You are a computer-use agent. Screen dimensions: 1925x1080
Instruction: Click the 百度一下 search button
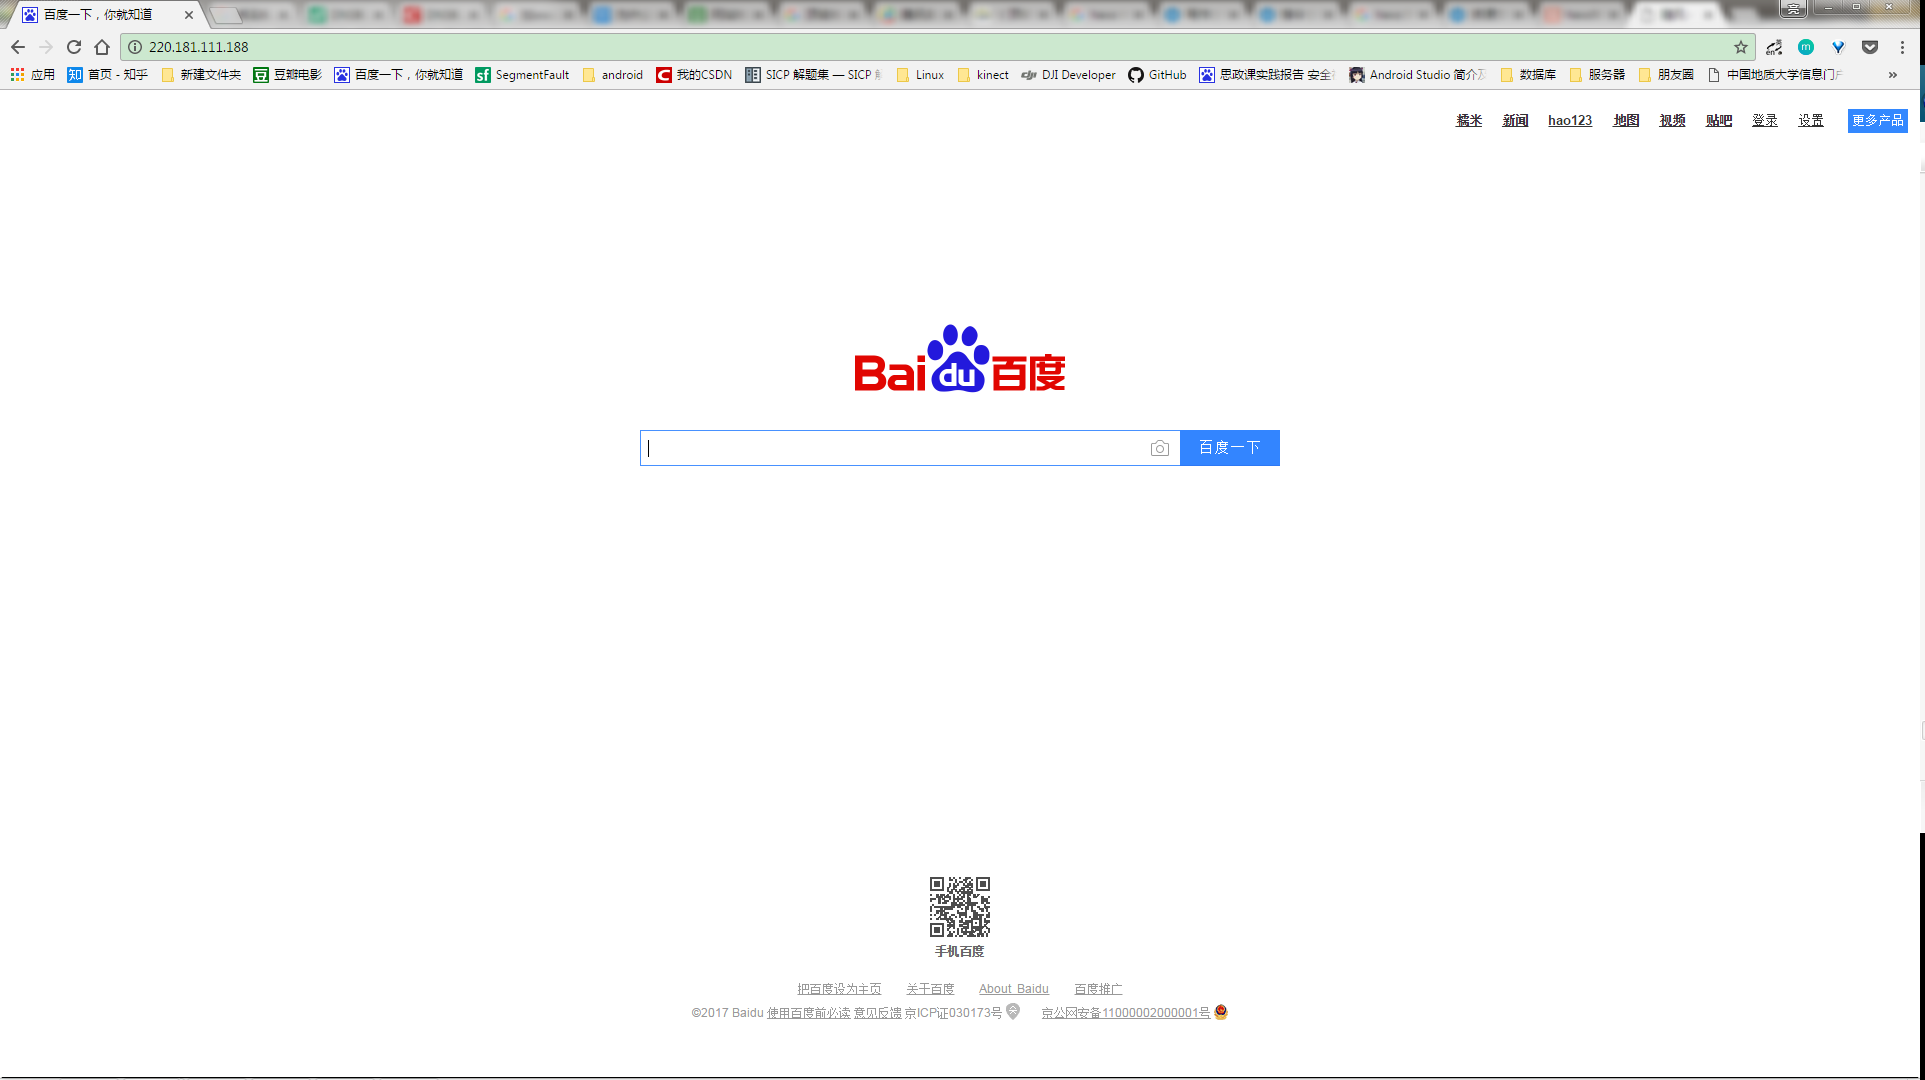pos(1229,448)
